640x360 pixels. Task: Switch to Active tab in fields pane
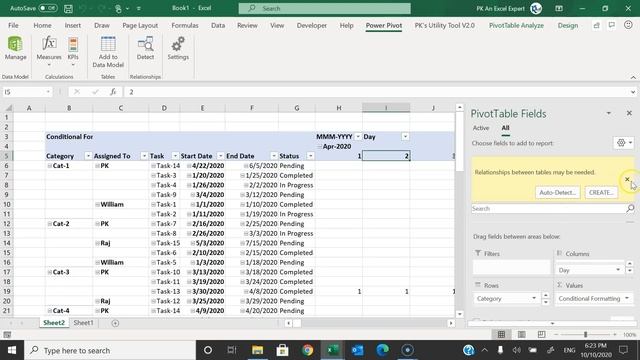click(x=481, y=128)
